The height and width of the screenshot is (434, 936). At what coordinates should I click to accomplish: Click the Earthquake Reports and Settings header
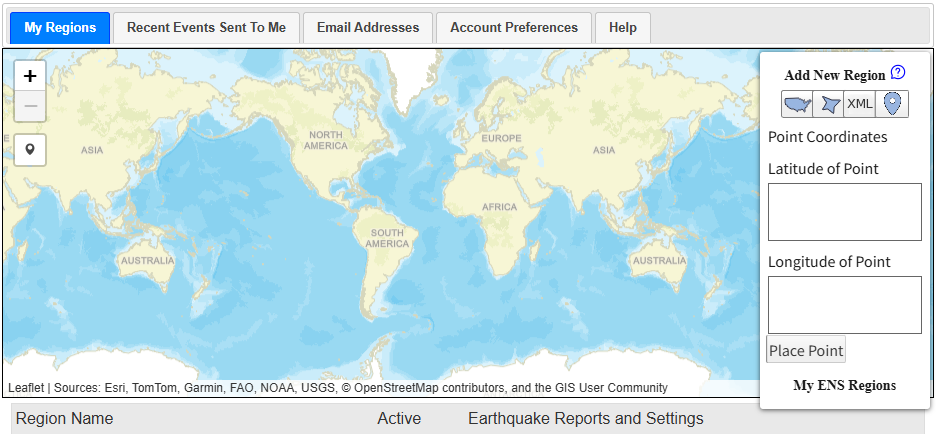click(586, 418)
